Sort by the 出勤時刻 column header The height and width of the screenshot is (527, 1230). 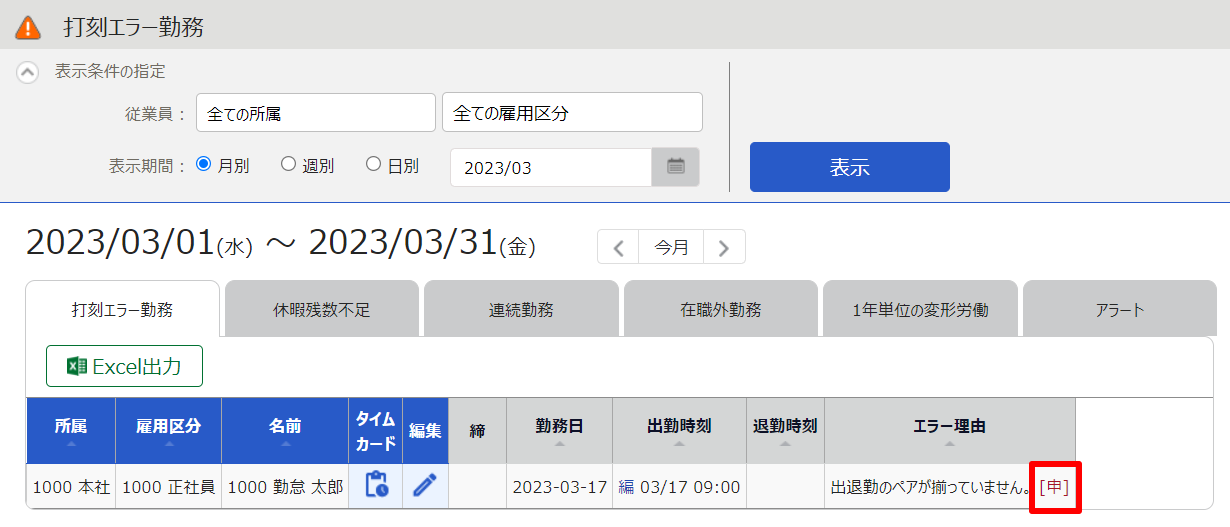(x=680, y=431)
